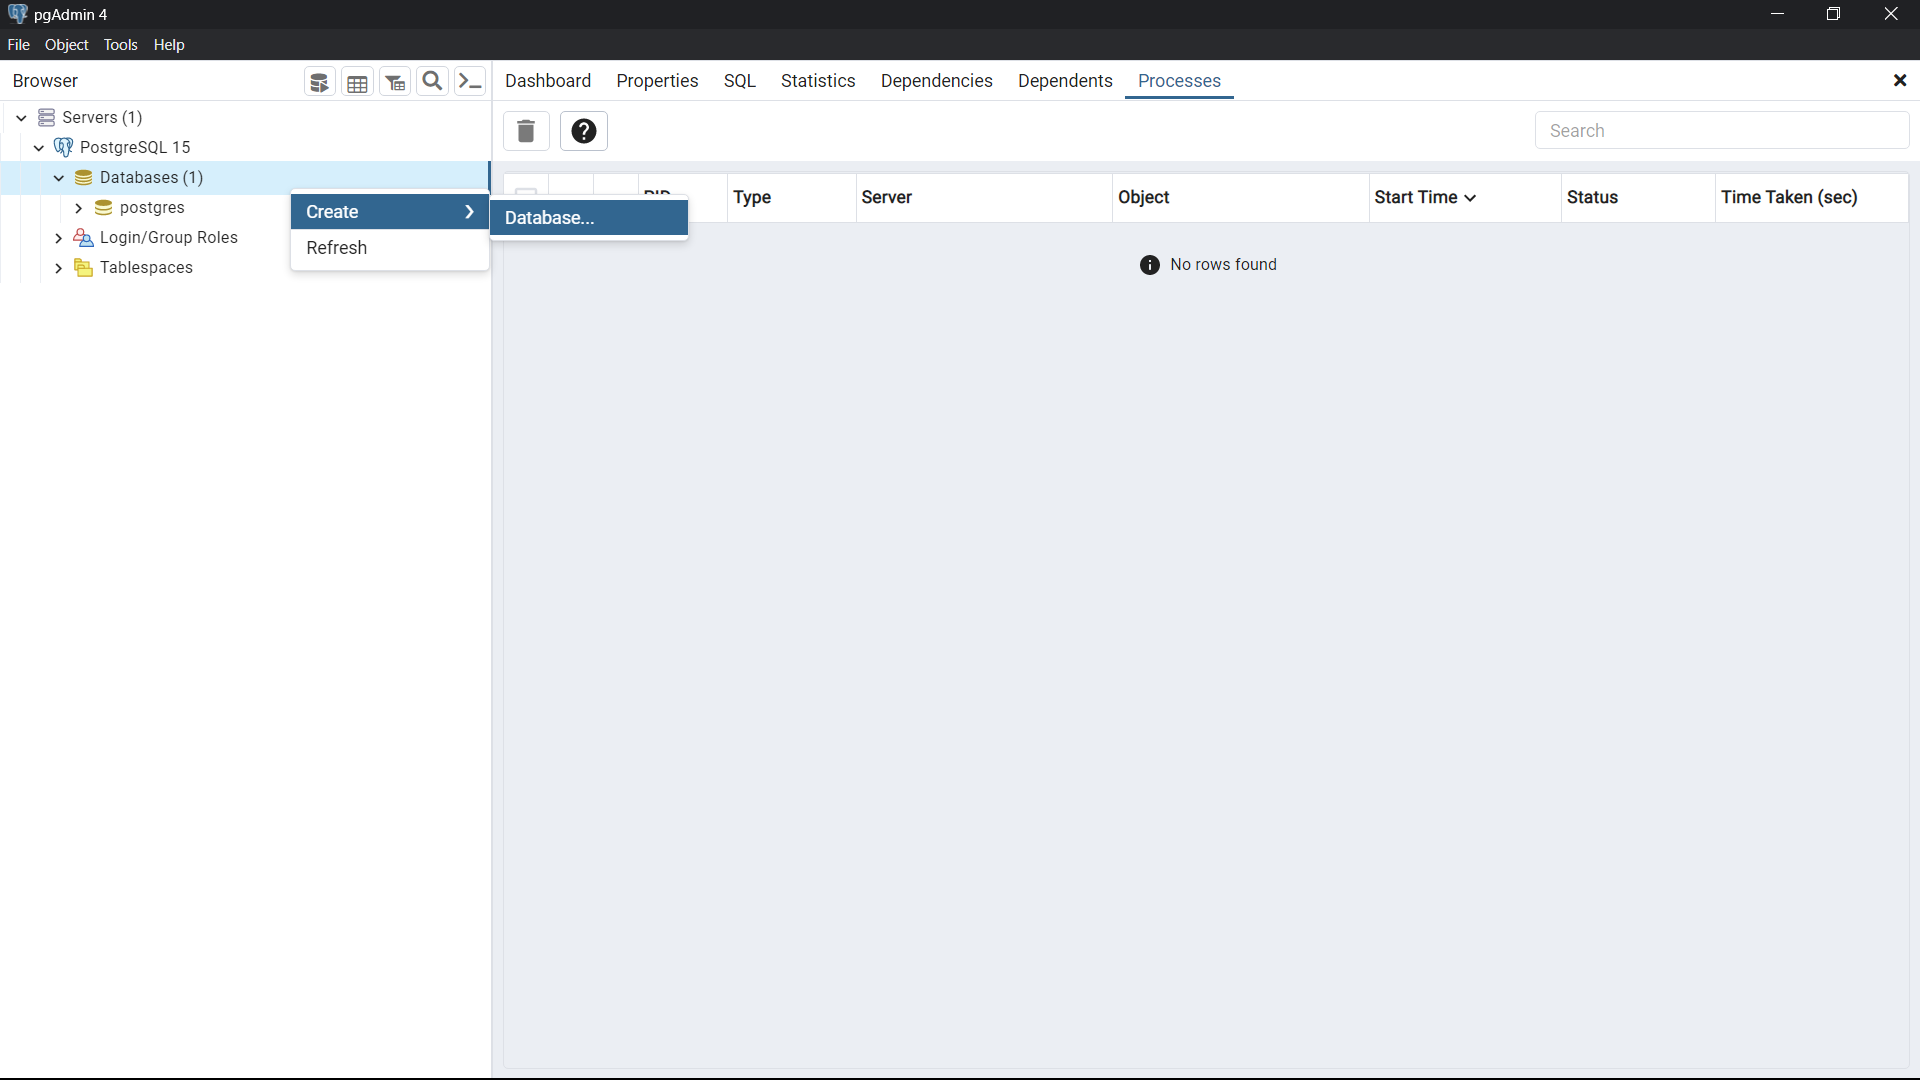Image resolution: width=1920 pixels, height=1080 pixels.
Task: Click the Filtered Rows icon in Browser toolbar
Action: (x=395, y=82)
